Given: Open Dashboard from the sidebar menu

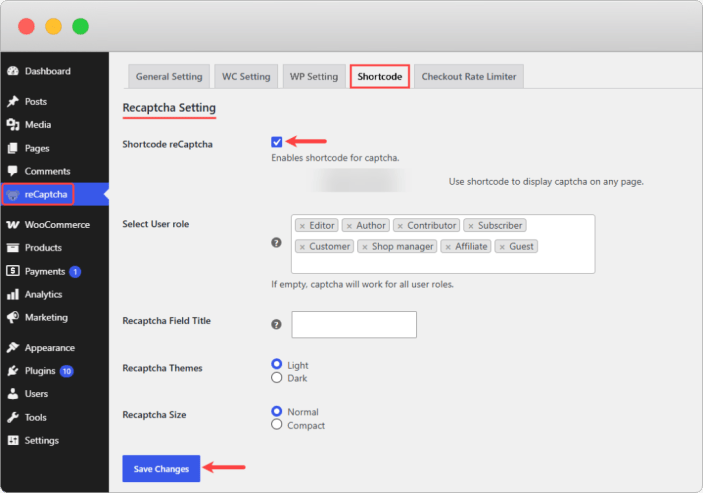Looking at the screenshot, I should [48, 71].
